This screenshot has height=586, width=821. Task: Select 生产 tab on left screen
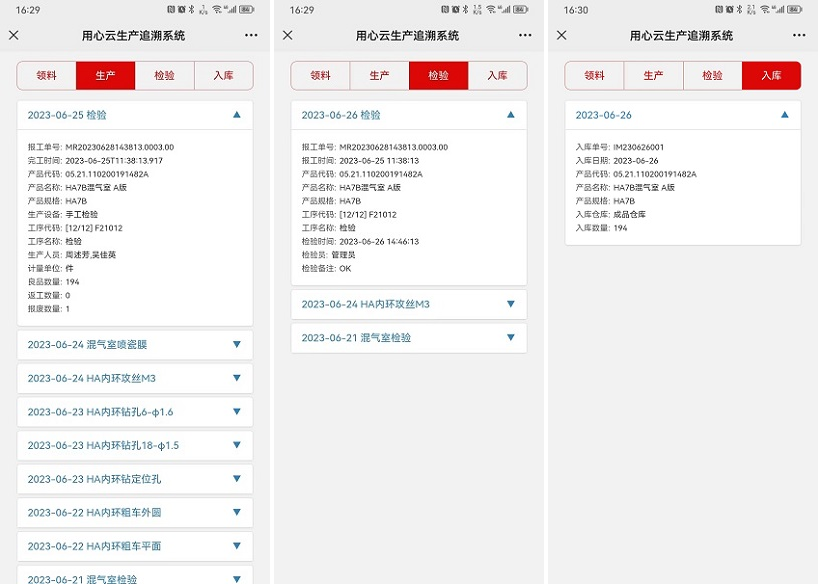(x=105, y=75)
